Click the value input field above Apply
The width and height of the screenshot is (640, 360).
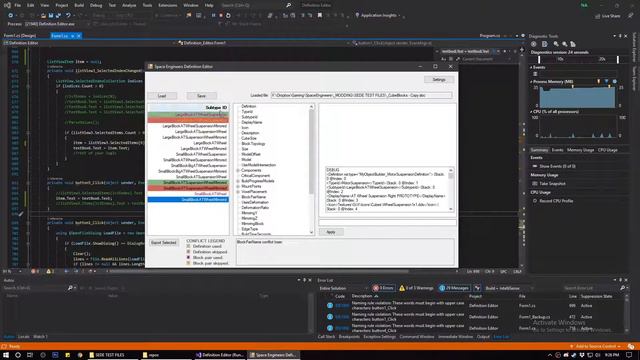click(x=387, y=222)
